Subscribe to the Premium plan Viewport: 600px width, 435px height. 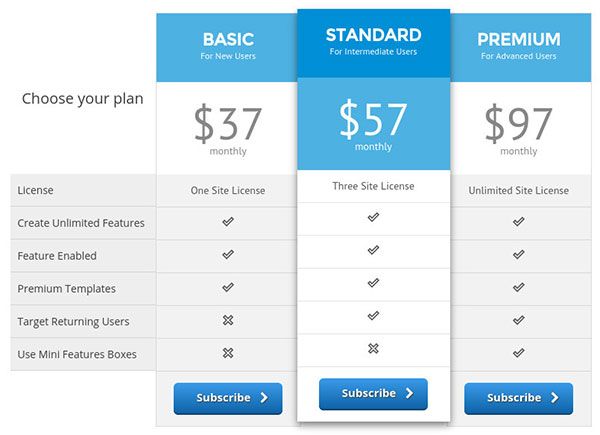(518, 398)
